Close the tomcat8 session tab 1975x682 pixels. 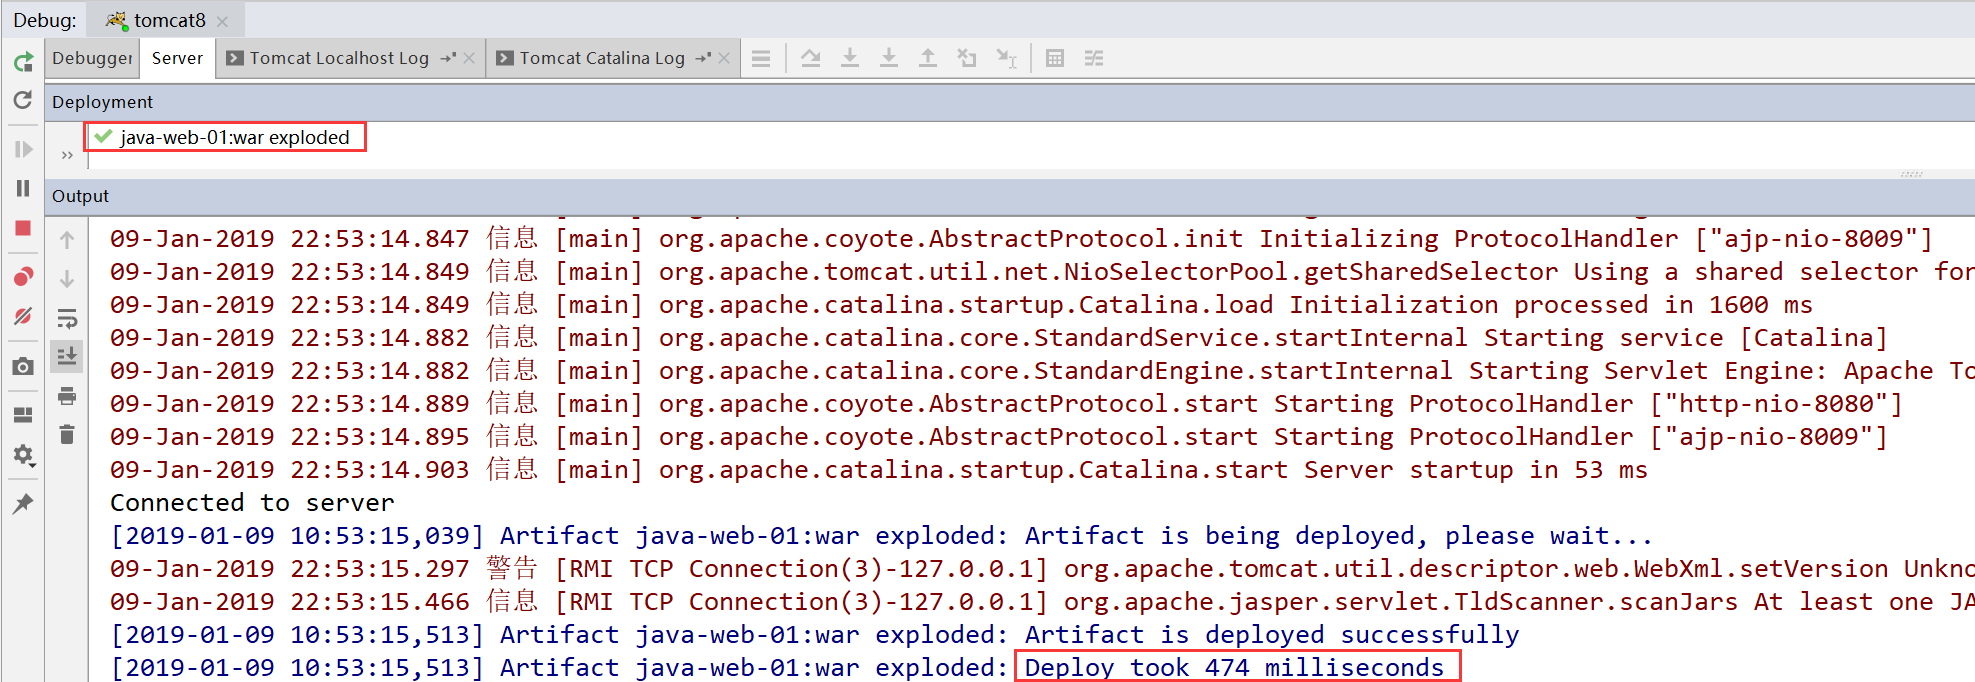tap(222, 21)
